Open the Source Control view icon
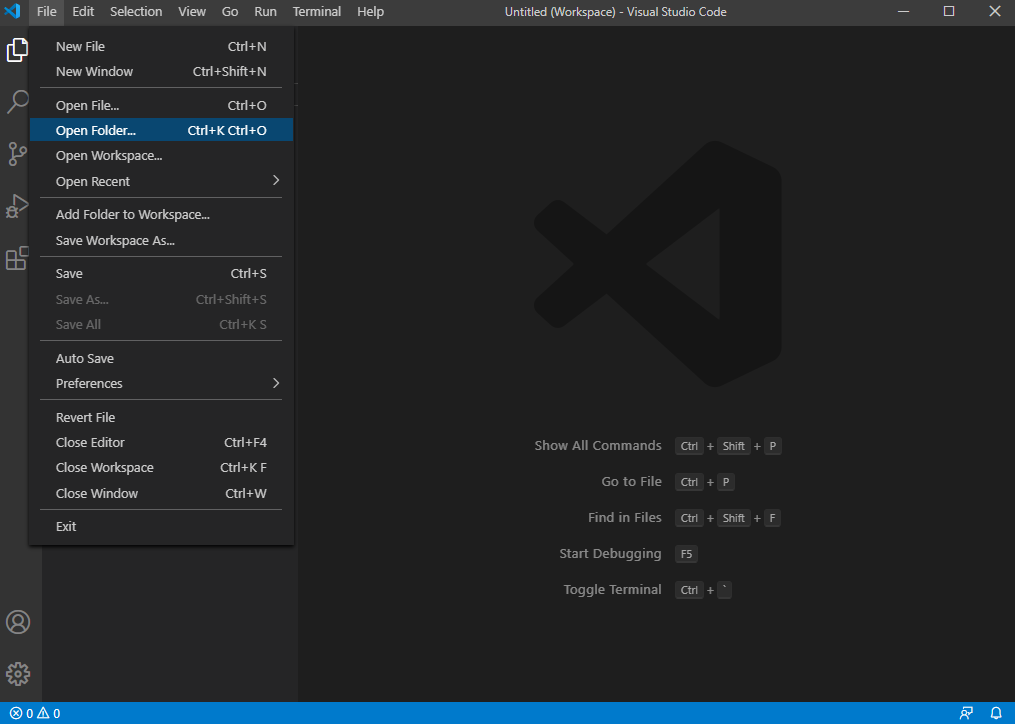 (17, 153)
